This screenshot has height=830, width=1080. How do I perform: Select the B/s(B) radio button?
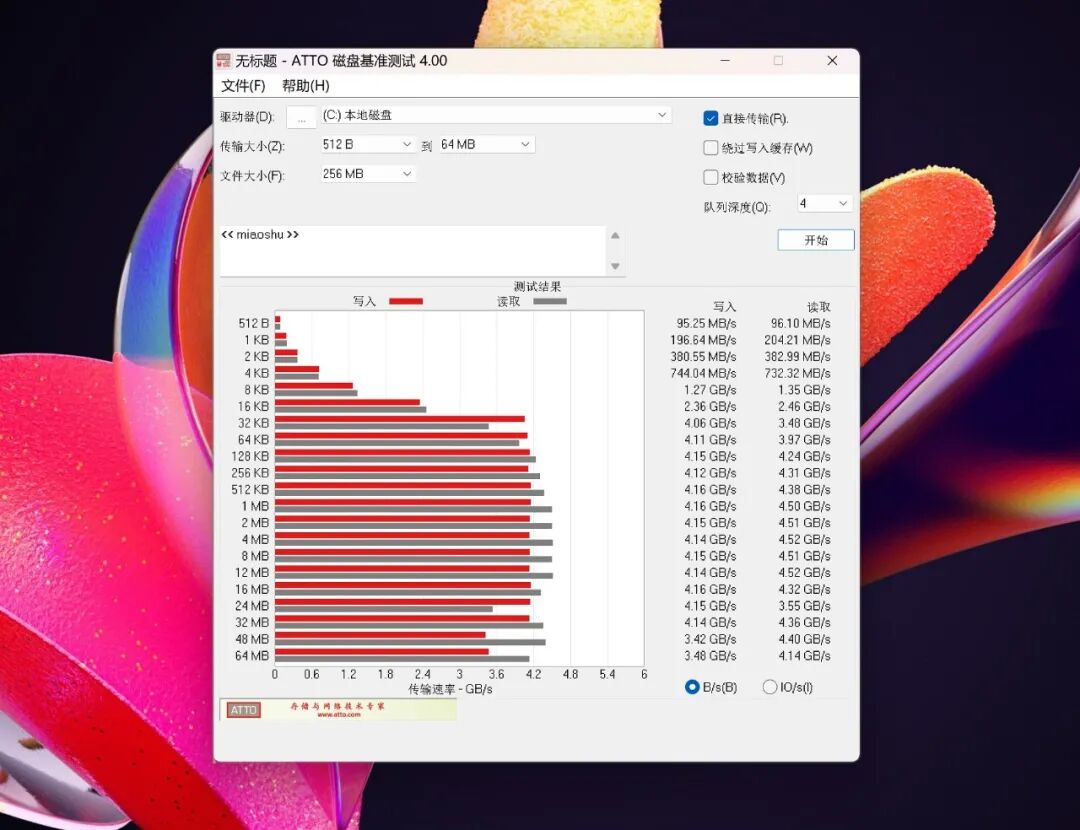click(x=692, y=687)
